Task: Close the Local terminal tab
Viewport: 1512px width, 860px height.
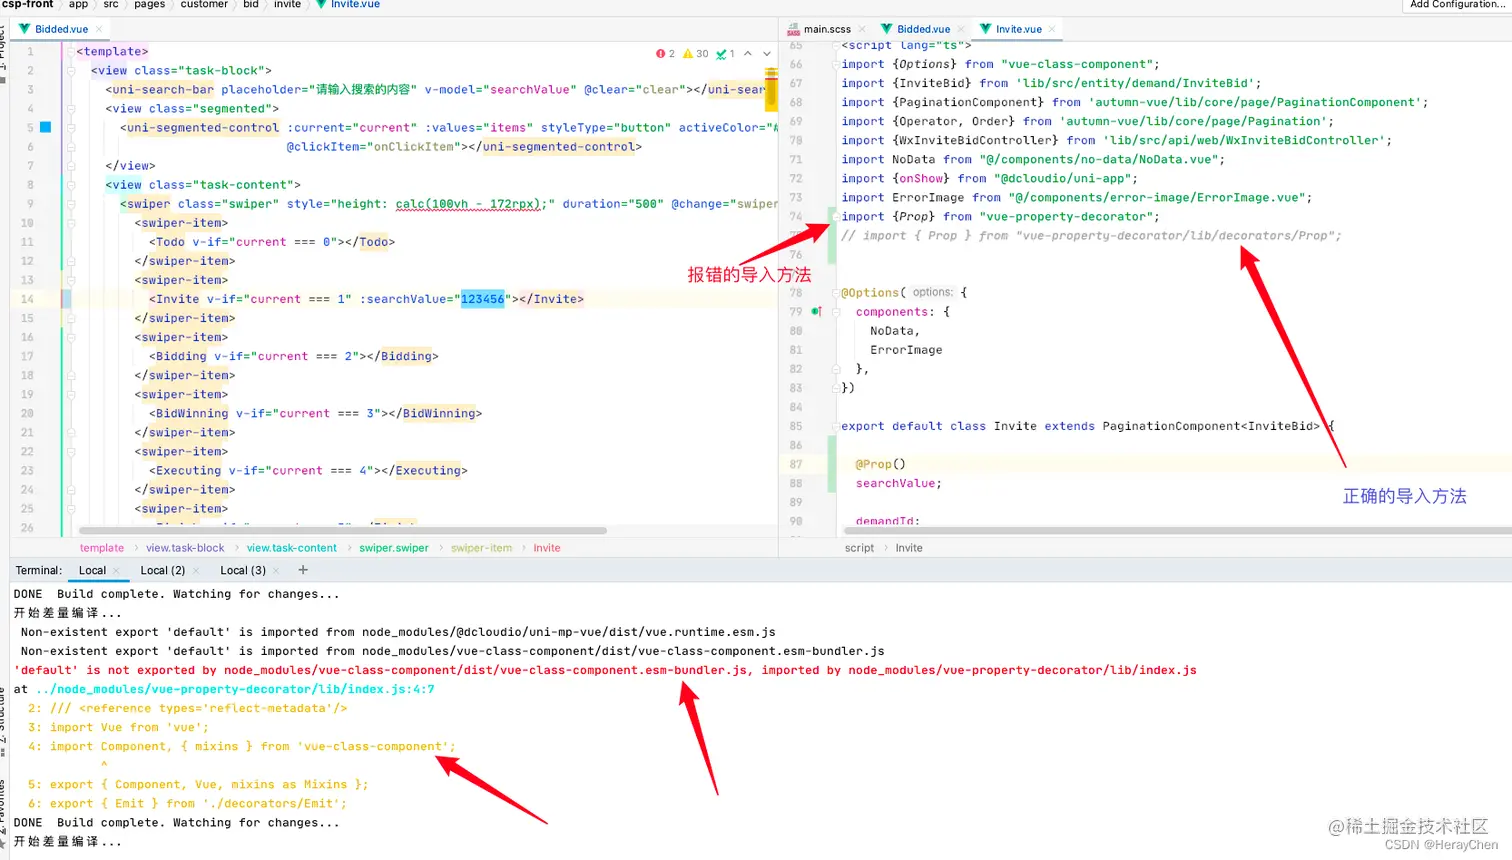Action: [x=117, y=570]
